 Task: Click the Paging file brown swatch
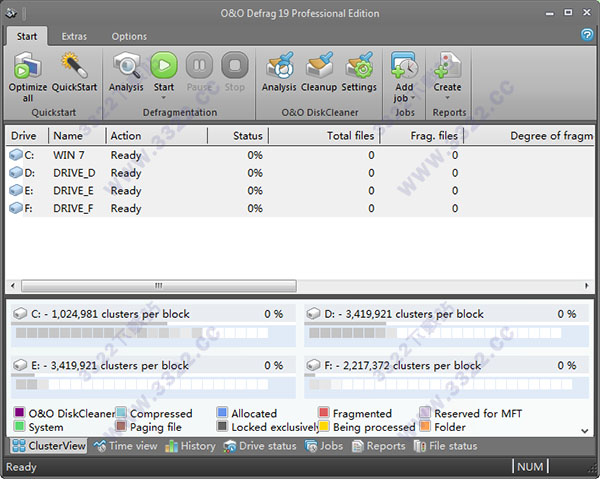tap(121, 426)
